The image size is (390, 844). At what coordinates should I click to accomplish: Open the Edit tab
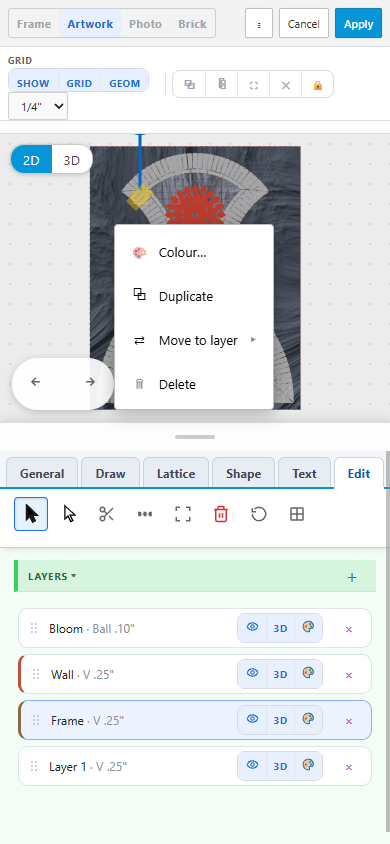359,473
